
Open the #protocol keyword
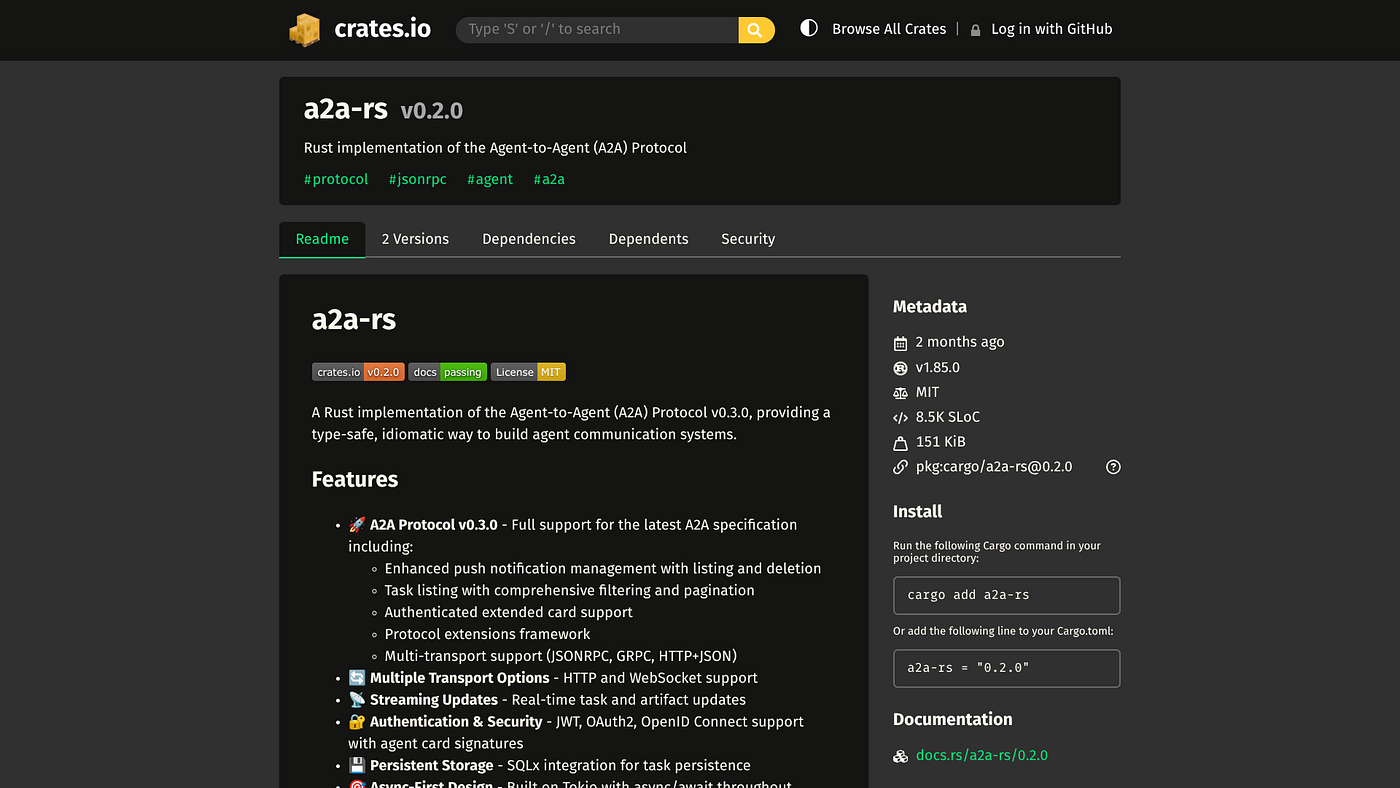(336, 179)
